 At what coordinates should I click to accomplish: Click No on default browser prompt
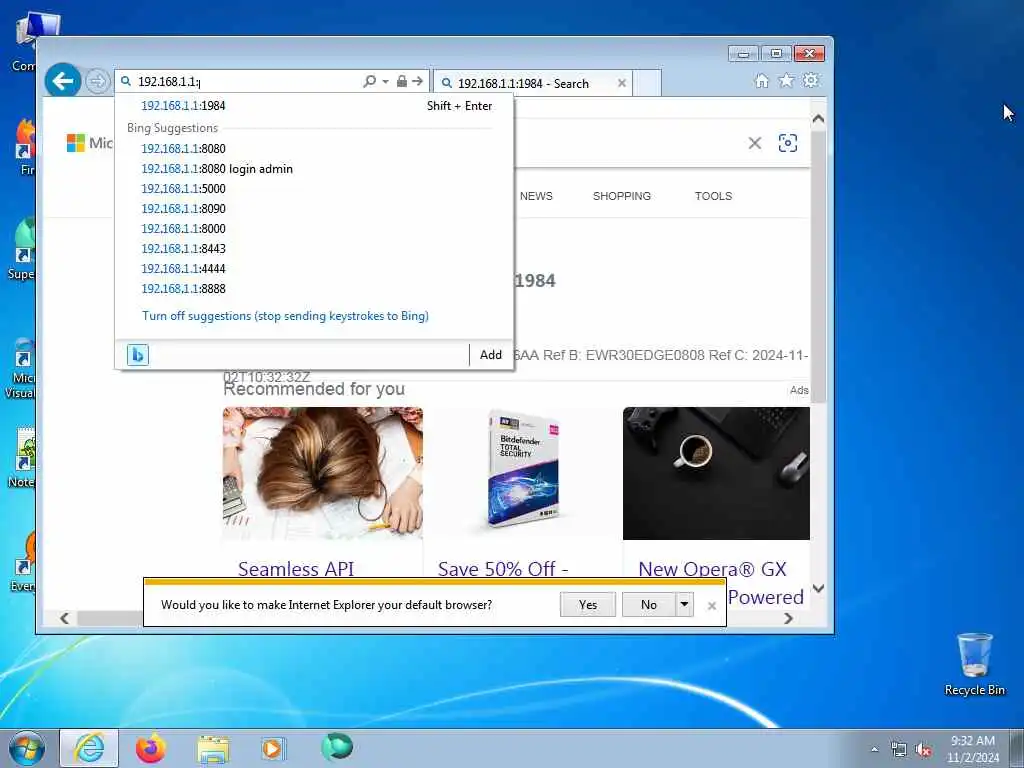click(x=648, y=605)
